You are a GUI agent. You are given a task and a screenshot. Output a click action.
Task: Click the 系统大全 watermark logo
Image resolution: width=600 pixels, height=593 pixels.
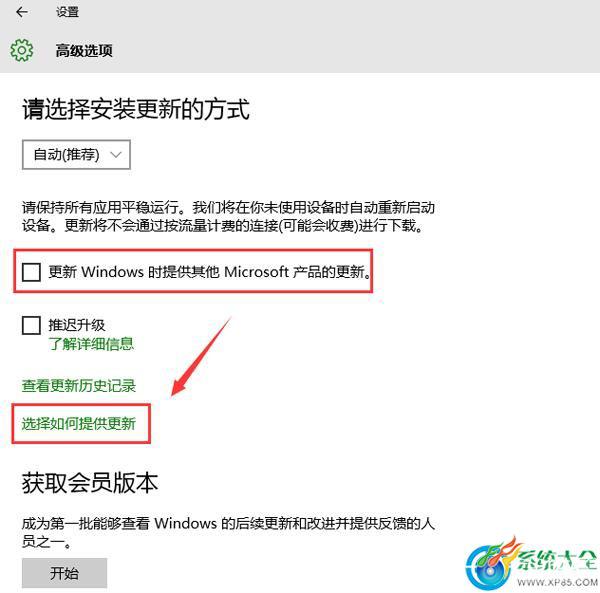click(x=531, y=562)
